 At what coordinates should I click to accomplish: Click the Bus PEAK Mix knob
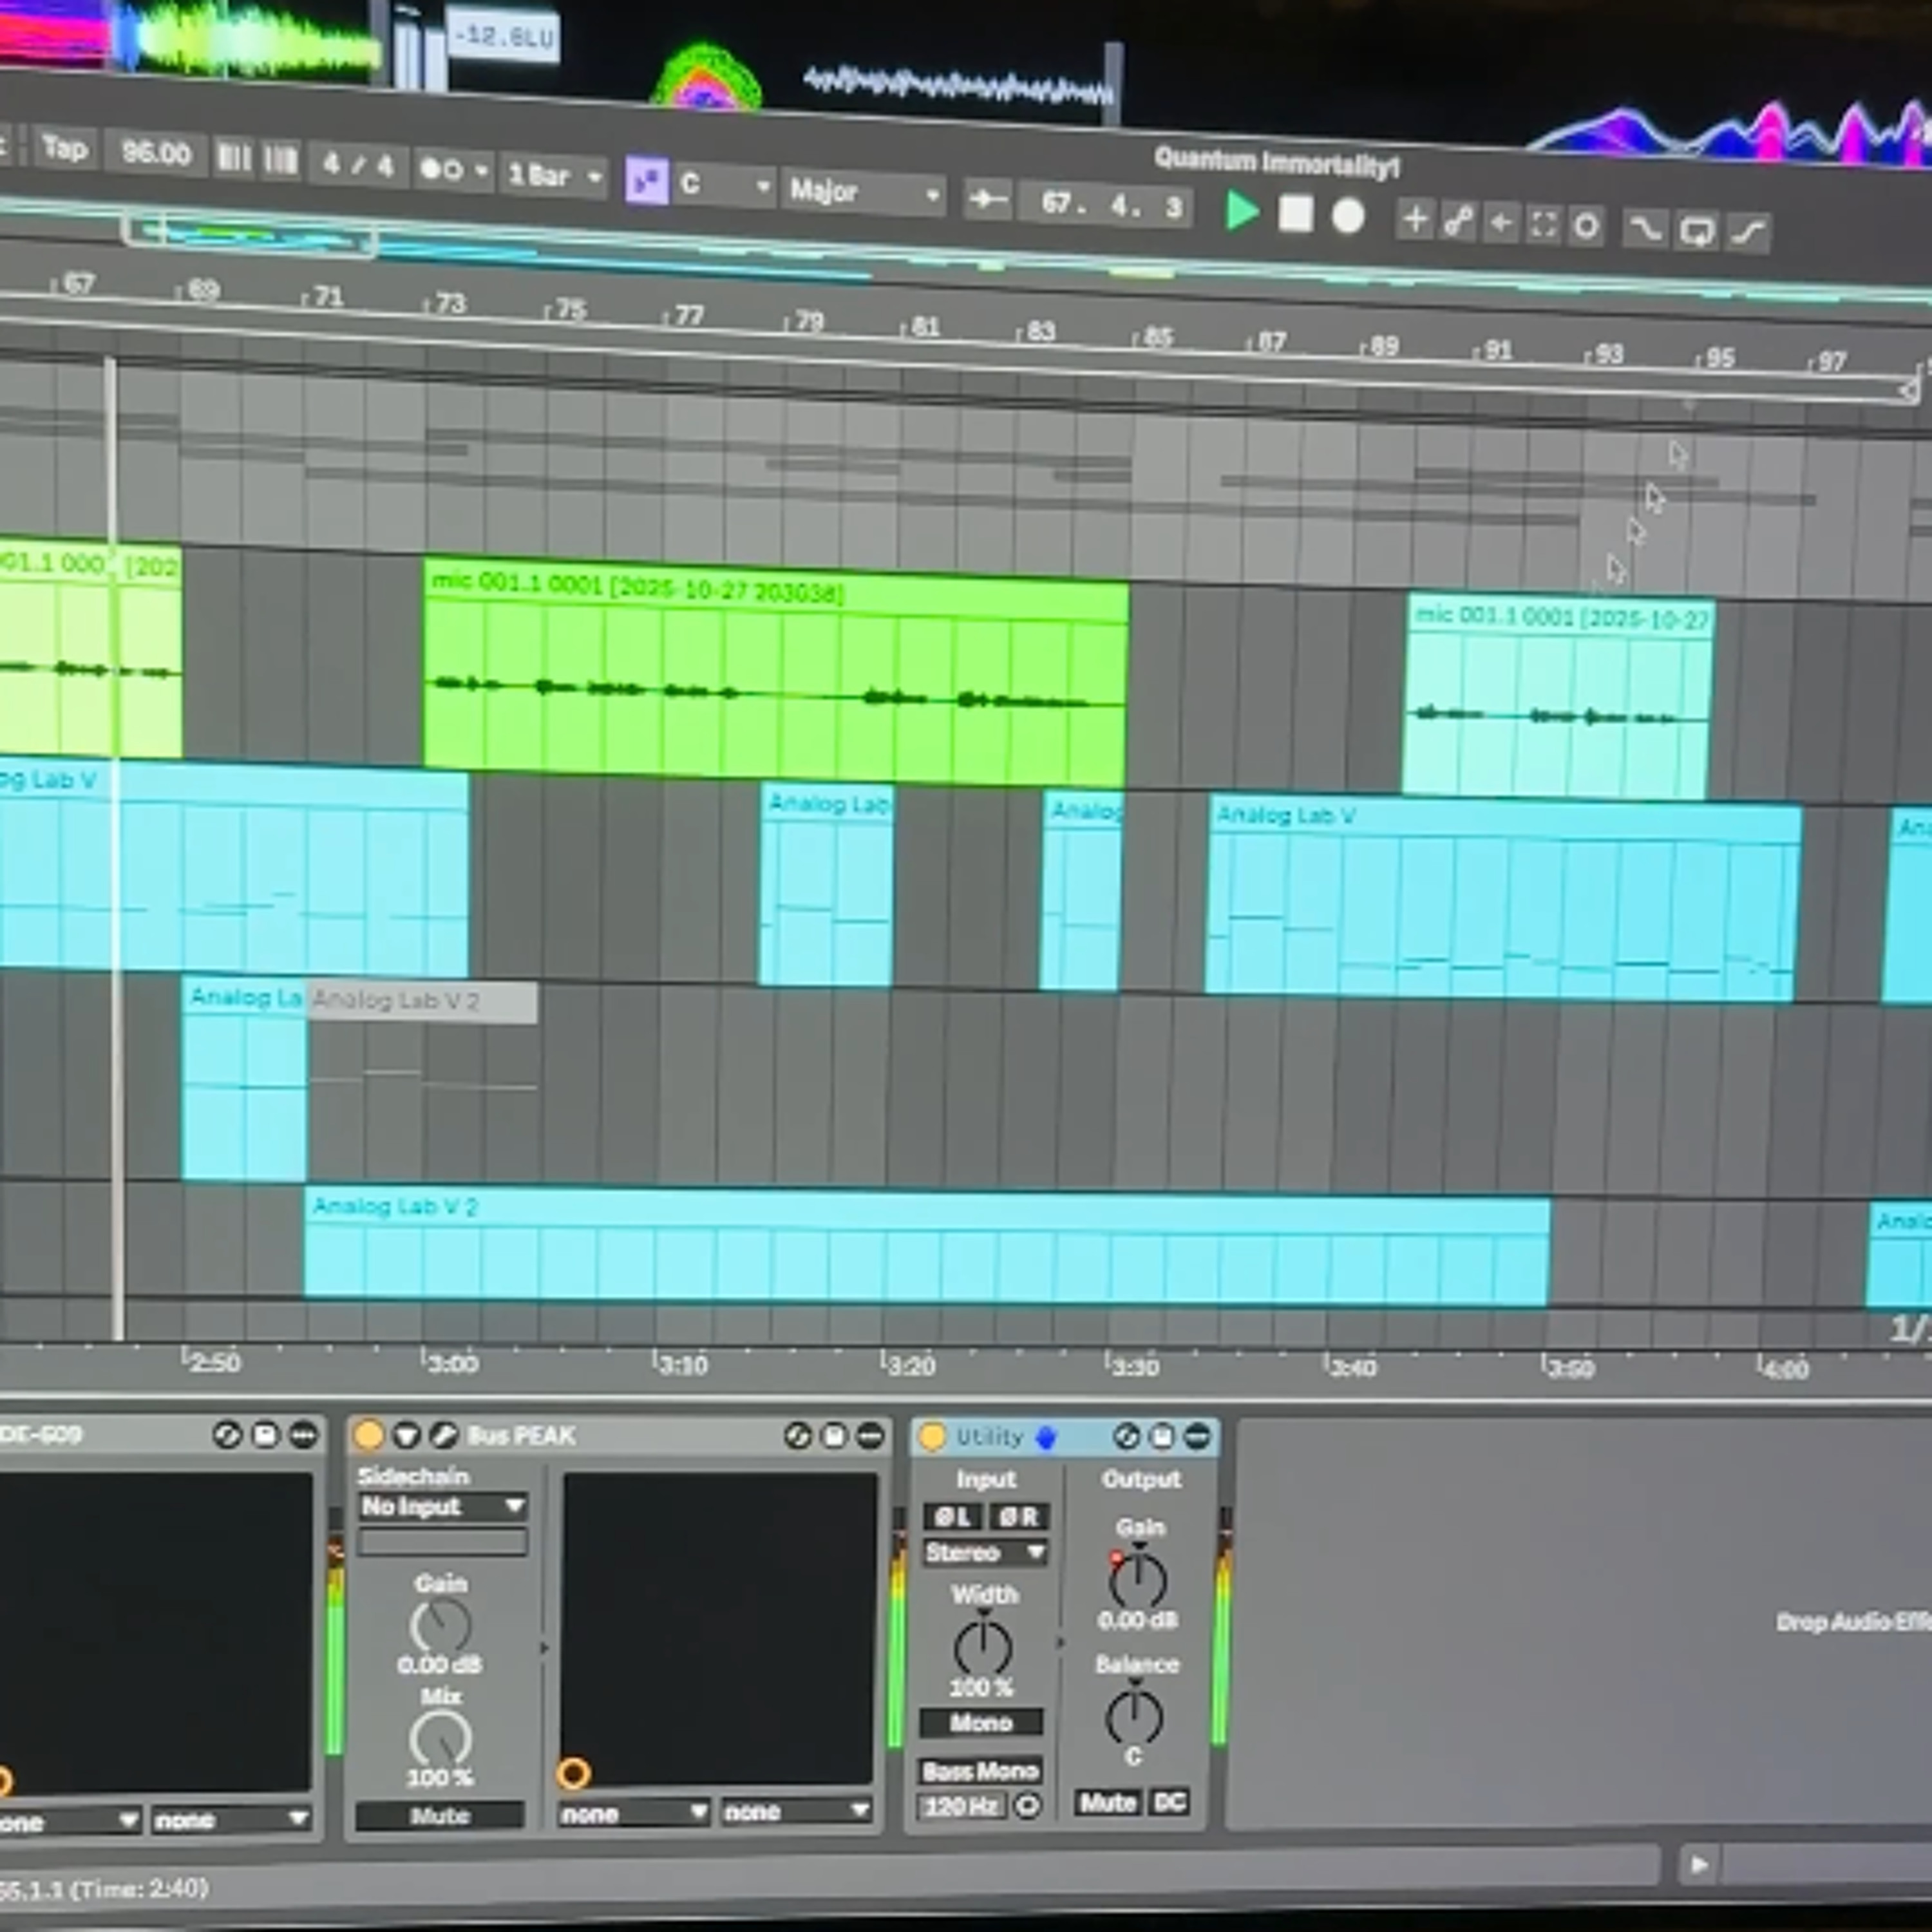click(x=439, y=1739)
